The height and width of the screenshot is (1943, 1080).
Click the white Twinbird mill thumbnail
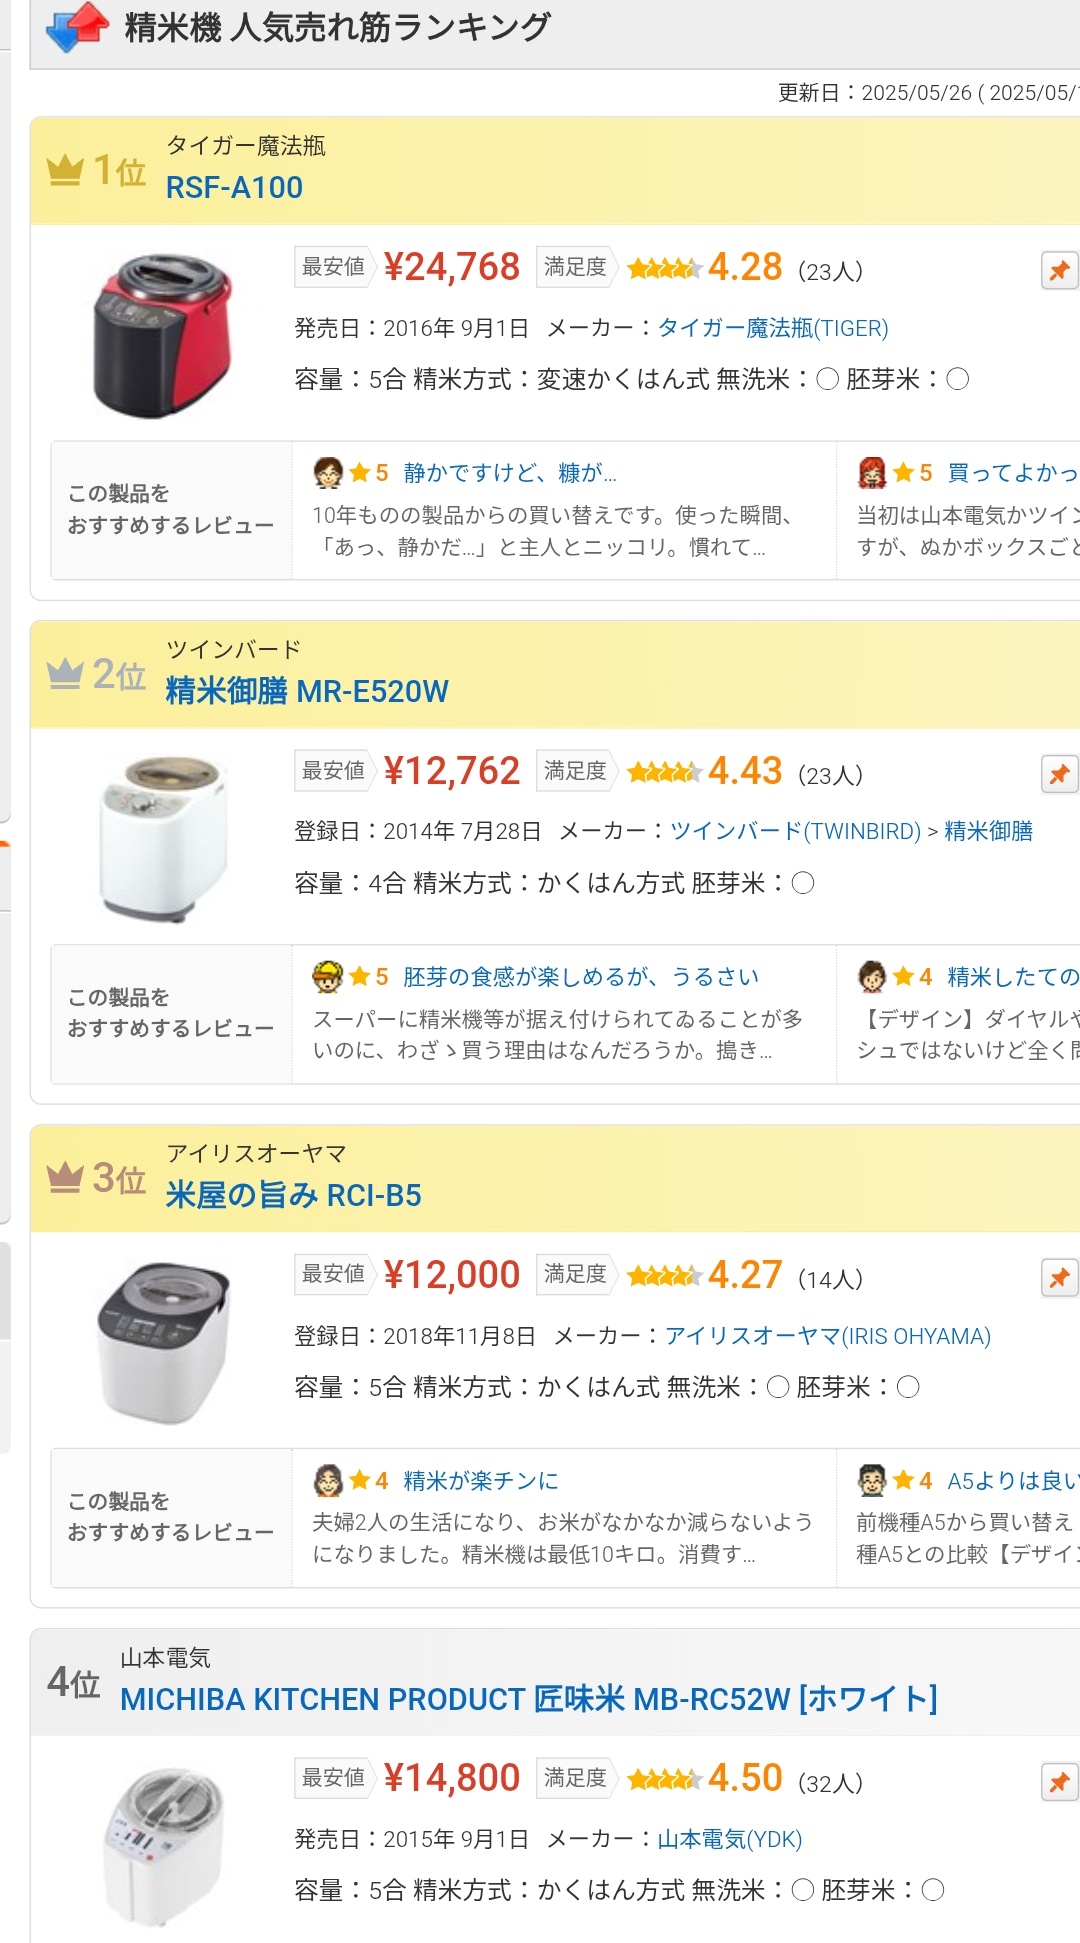tap(163, 839)
